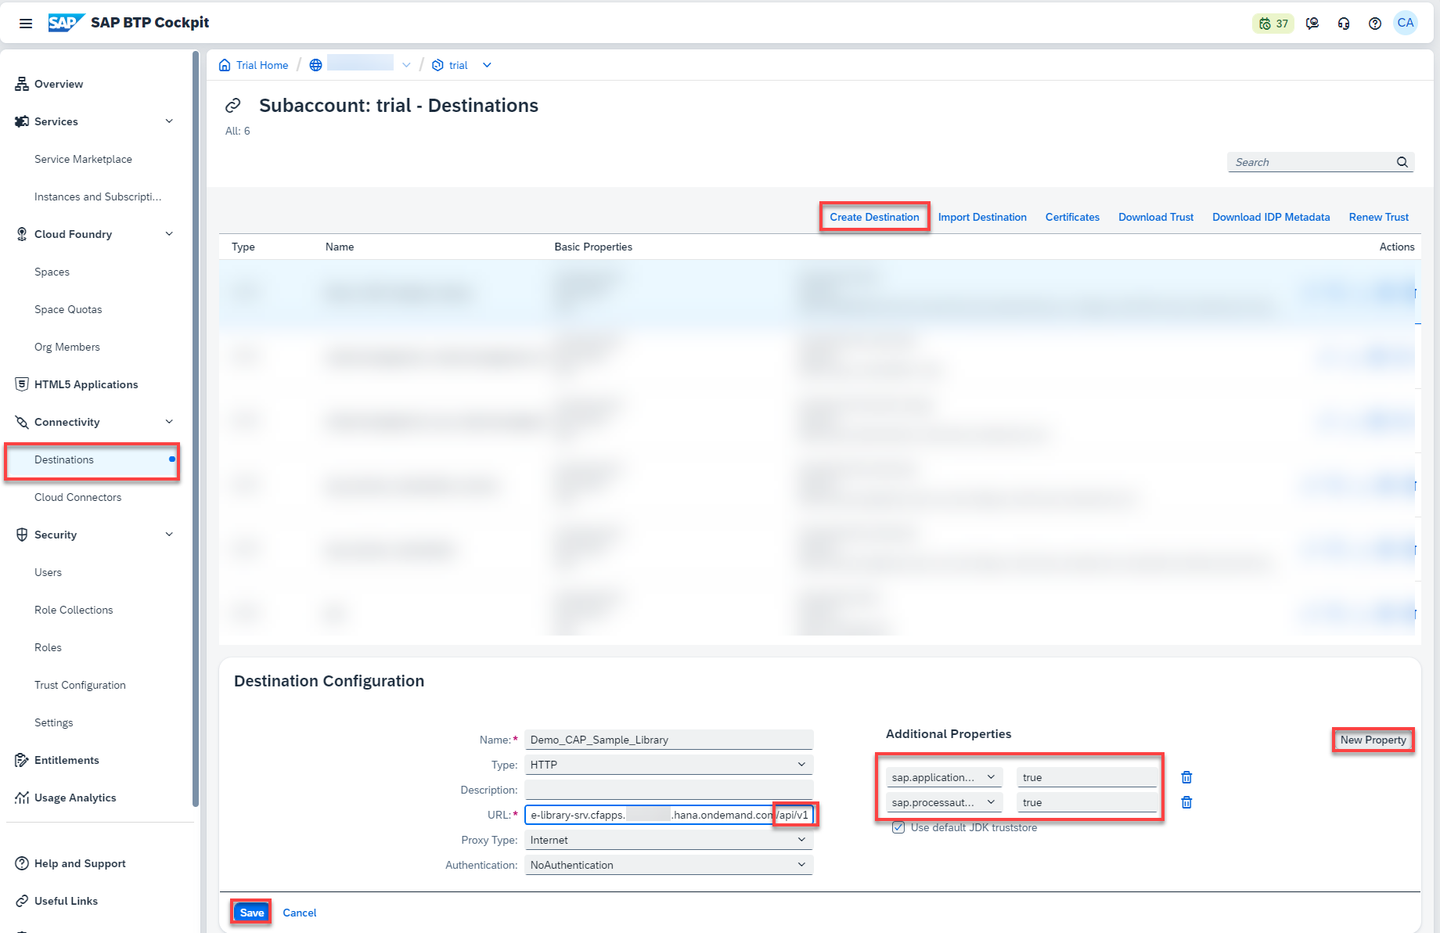Viewport: 1440px width, 933px height.
Task: Expand the global account breadcrumb dropdown
Action: pos(406,65)
